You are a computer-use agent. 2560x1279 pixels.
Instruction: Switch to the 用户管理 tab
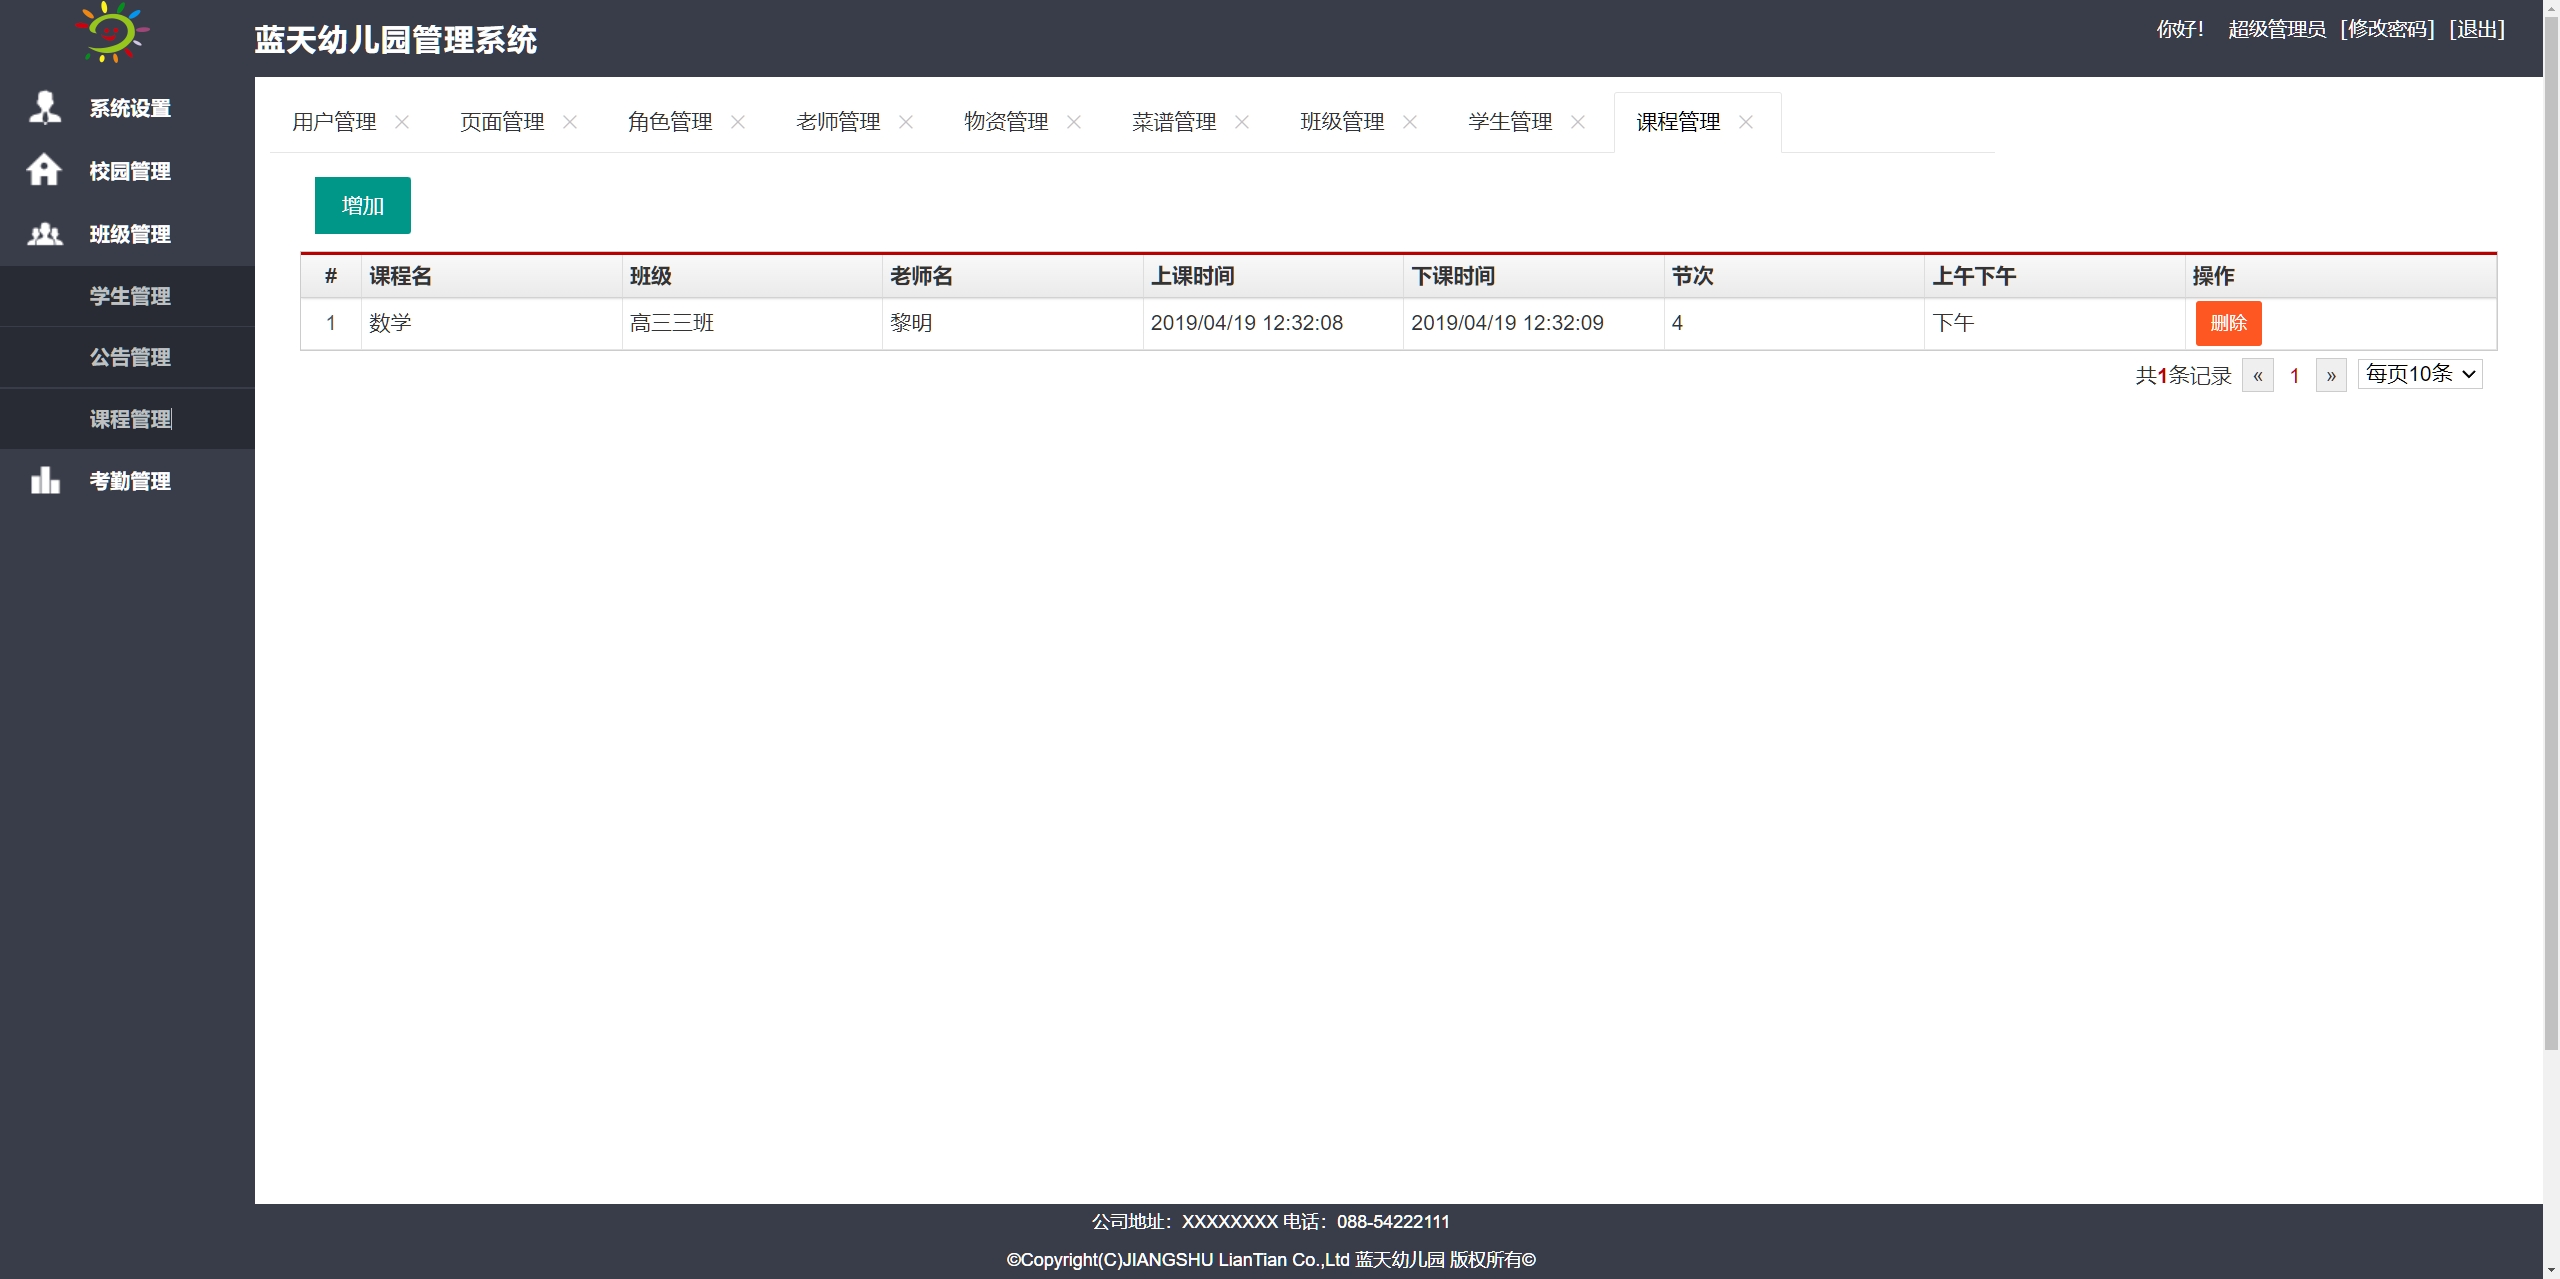pyautogui.click(x=334, y=122)
